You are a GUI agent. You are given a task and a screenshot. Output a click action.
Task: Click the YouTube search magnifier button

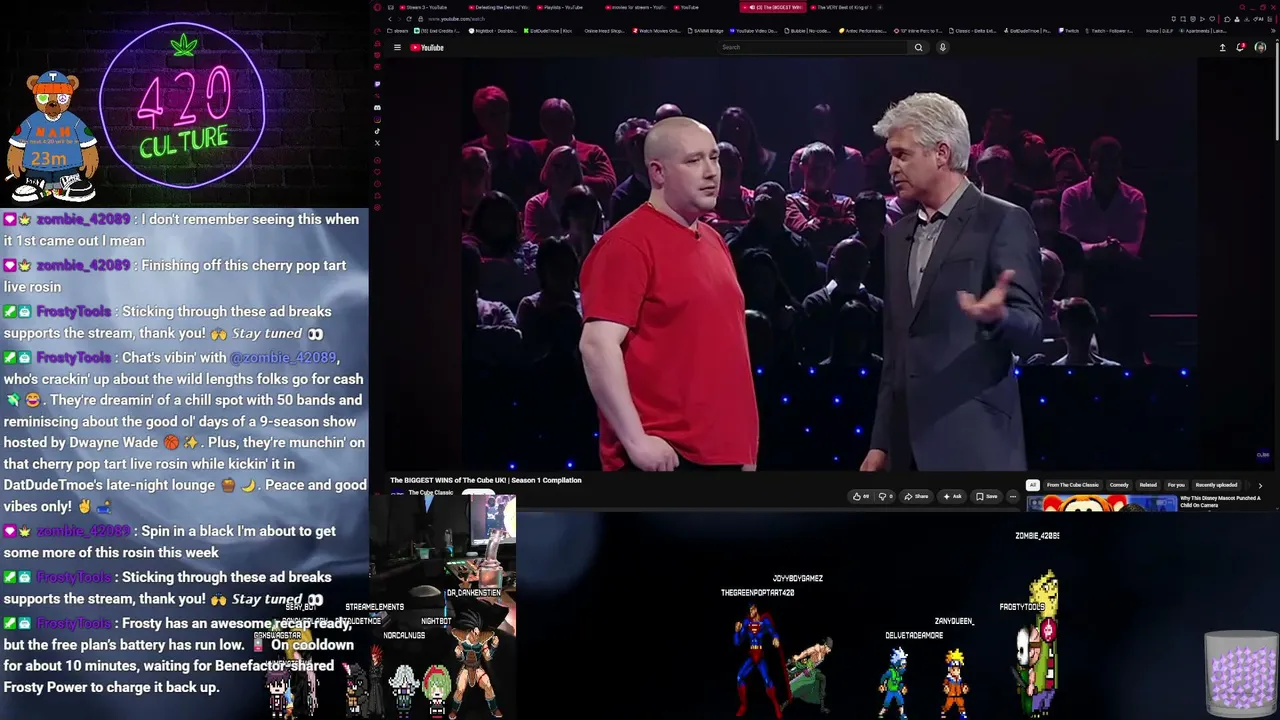coord(918,47)
